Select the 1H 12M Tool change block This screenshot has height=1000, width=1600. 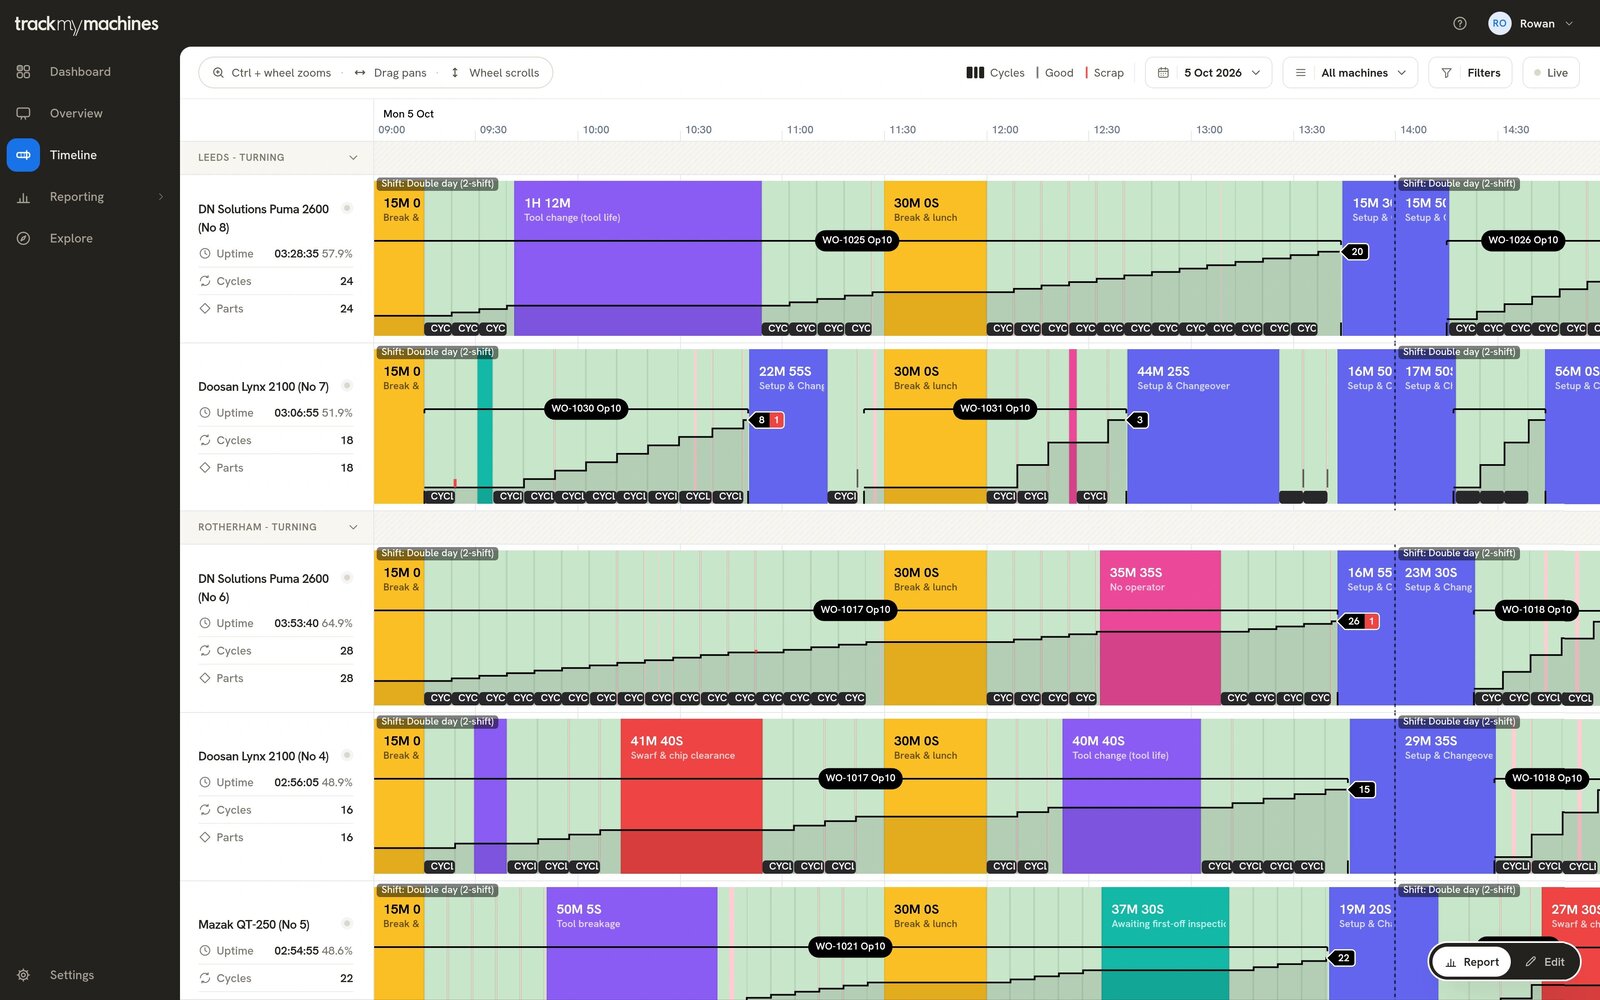coord(638,258)
